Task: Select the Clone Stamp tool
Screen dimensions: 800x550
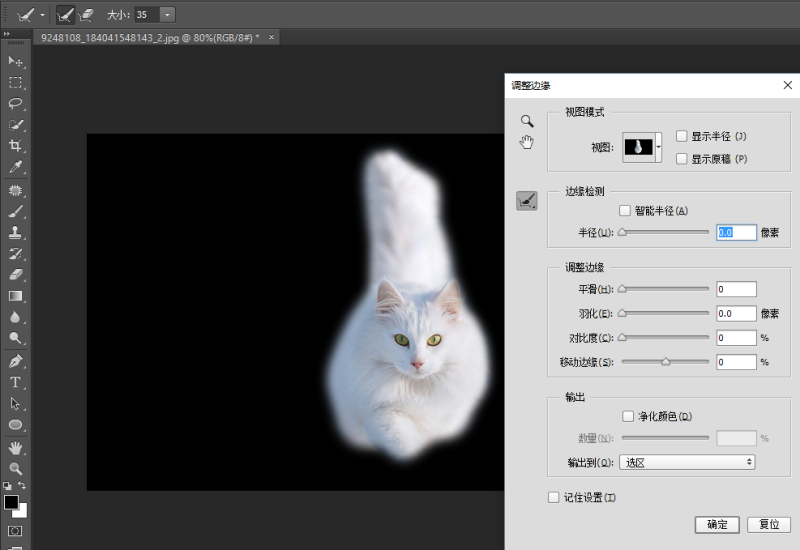Action: [15, 233]
